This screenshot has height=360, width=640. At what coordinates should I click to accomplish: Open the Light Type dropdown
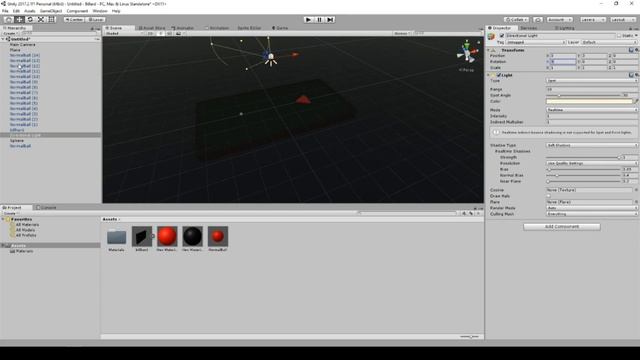coord(592,81)
